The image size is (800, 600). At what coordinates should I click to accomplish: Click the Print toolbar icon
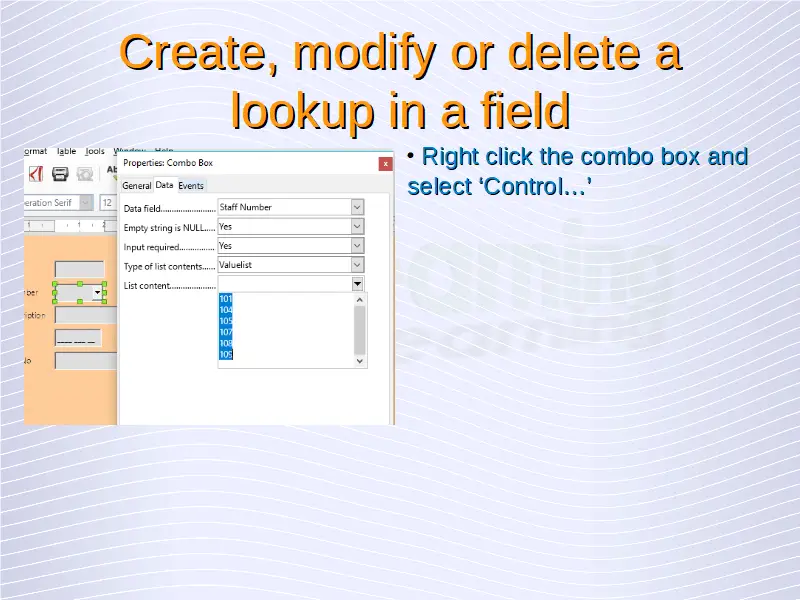[x=60, y=174]
